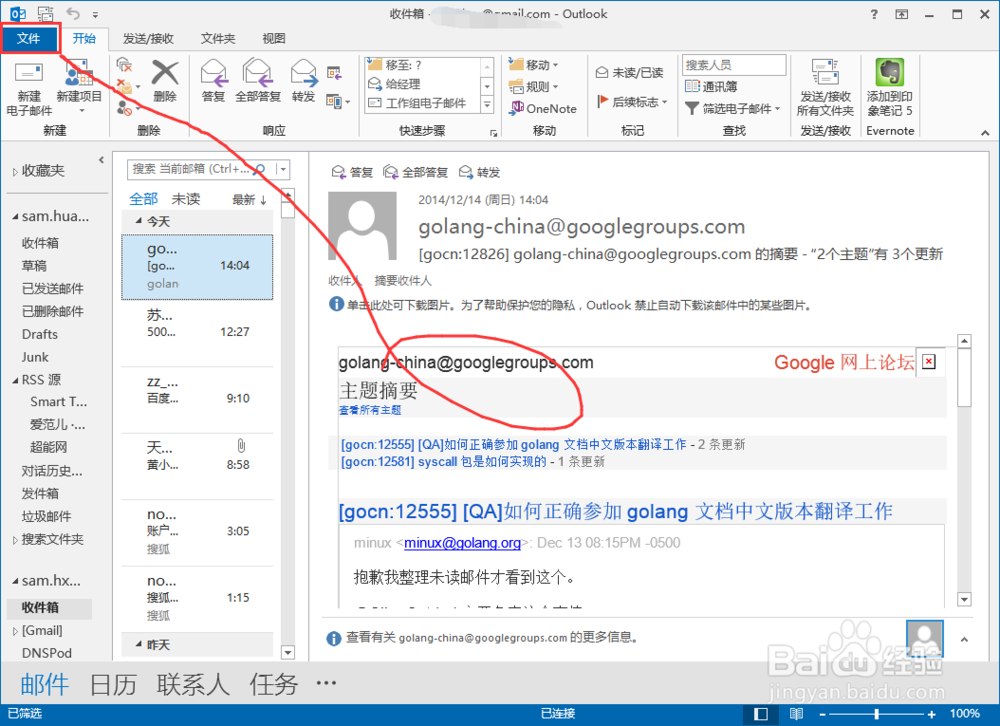Collapse the 昨天 message group
1000x726 pixels.
[x=138, y=644]
